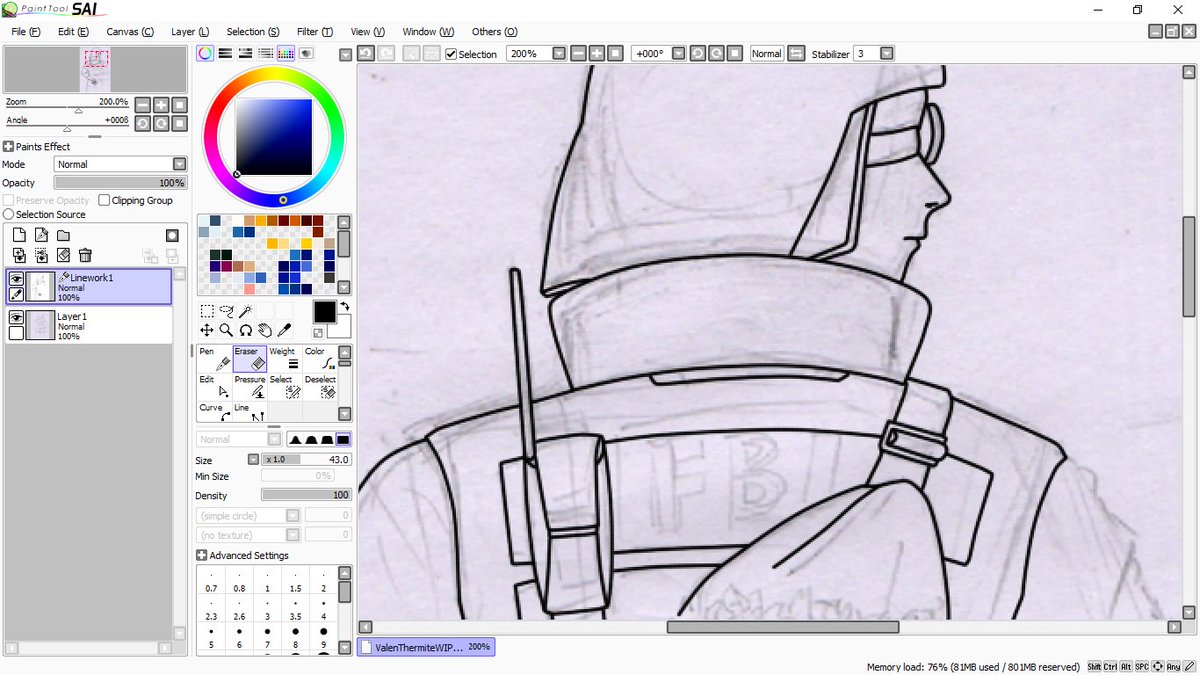Click the black foreground color swatch

coord(325,312)
